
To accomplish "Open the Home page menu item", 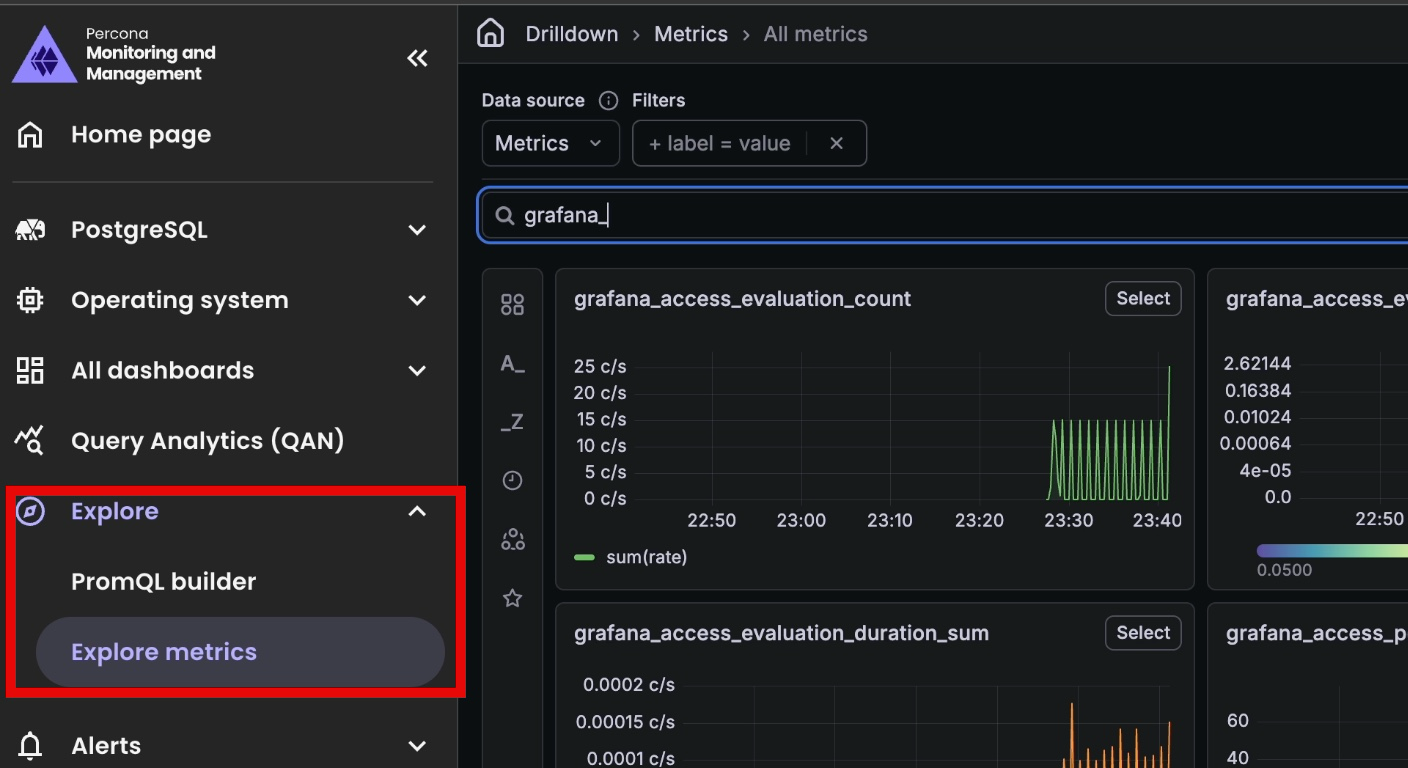I will point(141,134).
